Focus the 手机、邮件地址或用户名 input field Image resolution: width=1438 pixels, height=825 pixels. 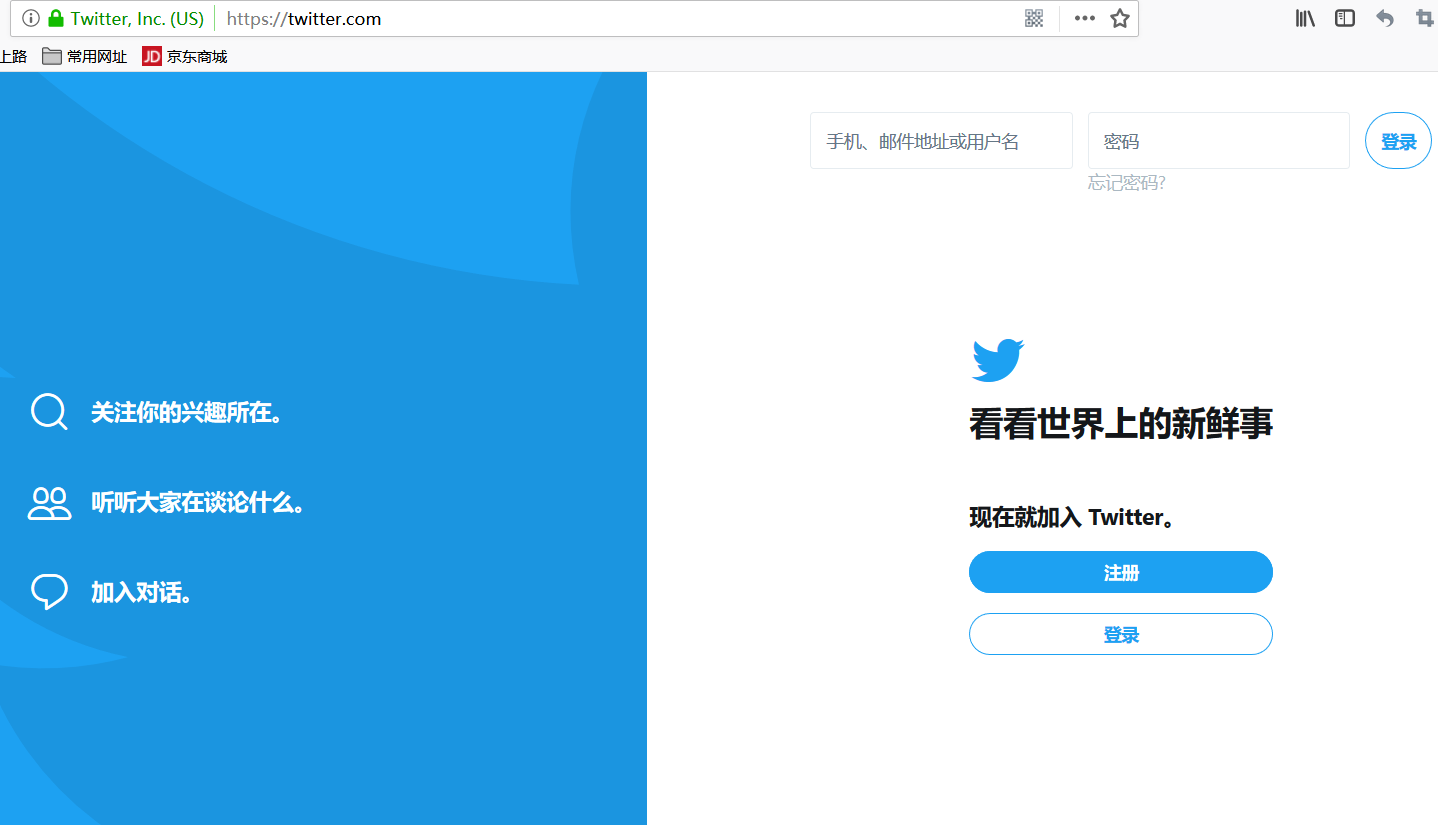pos(940,141)
